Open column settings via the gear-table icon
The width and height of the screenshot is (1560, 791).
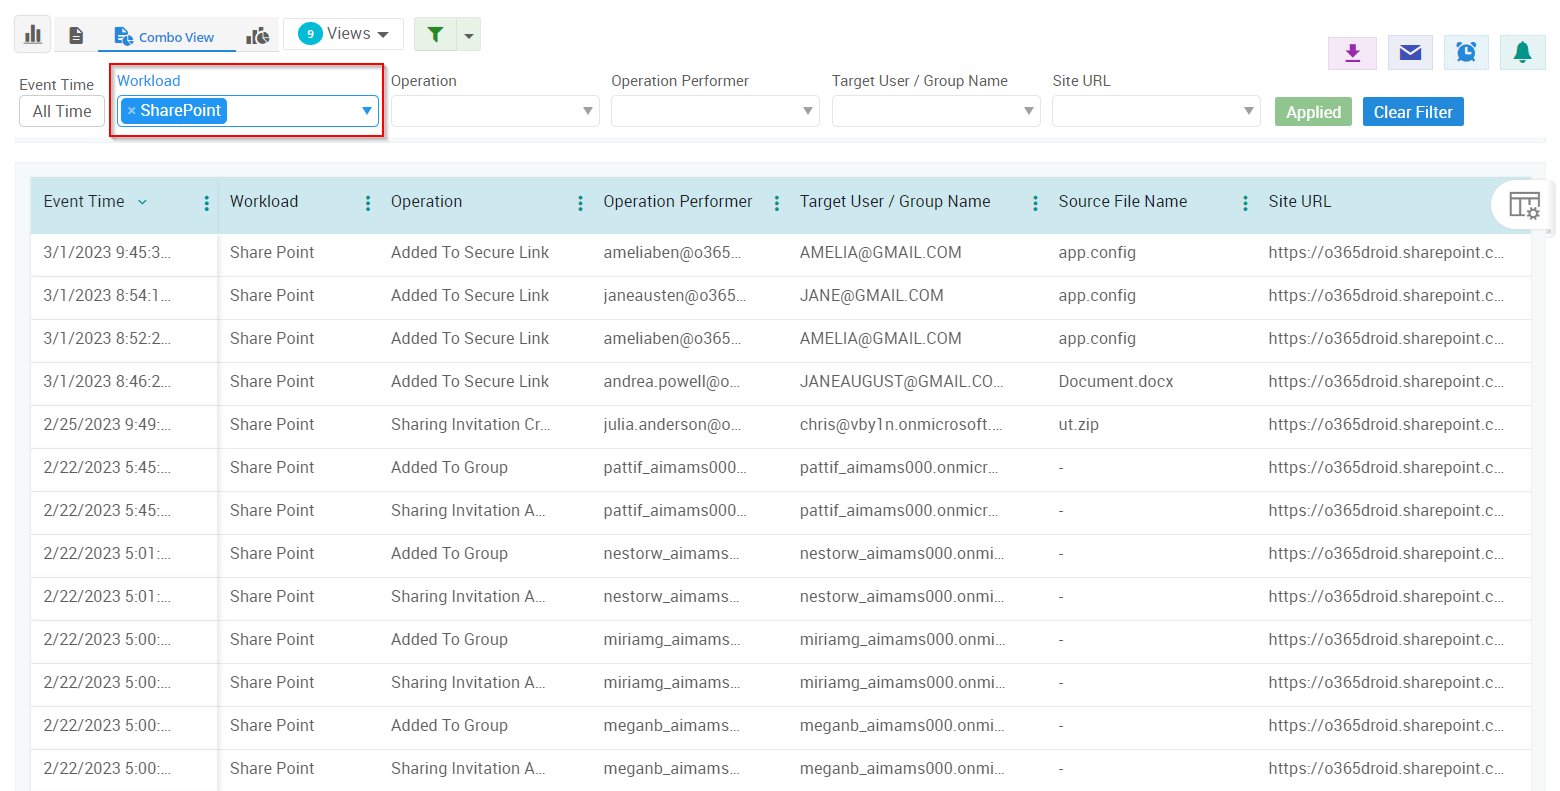(1524, 204)
